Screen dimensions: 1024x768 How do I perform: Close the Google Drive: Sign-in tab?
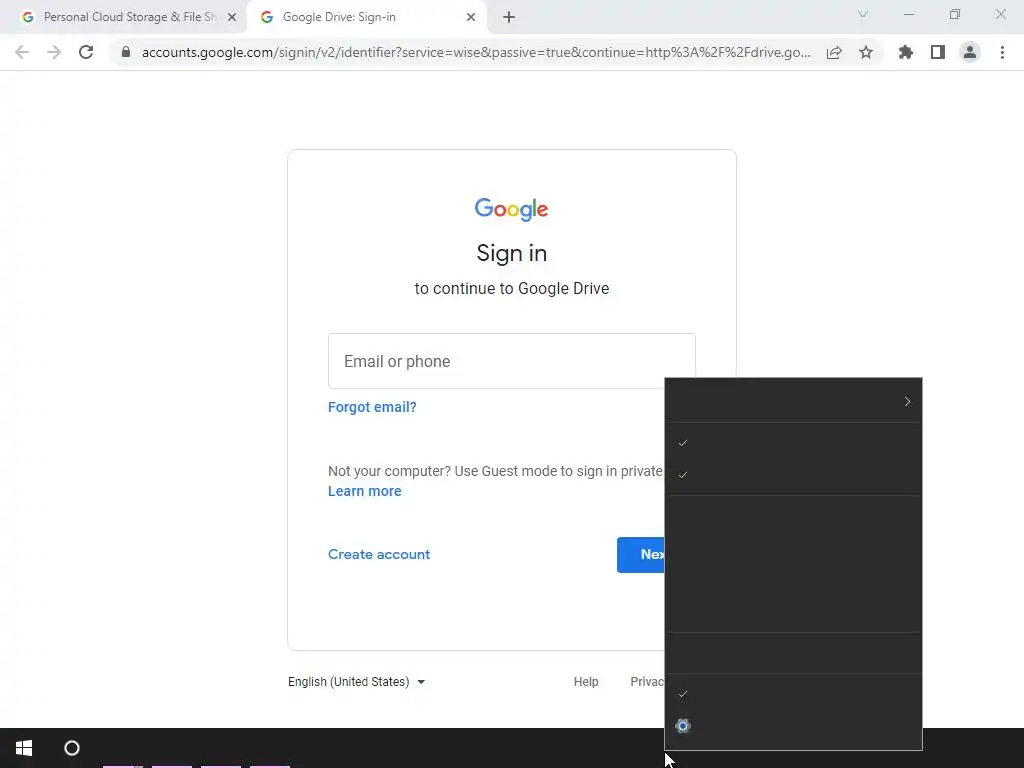tap(471, 18)
